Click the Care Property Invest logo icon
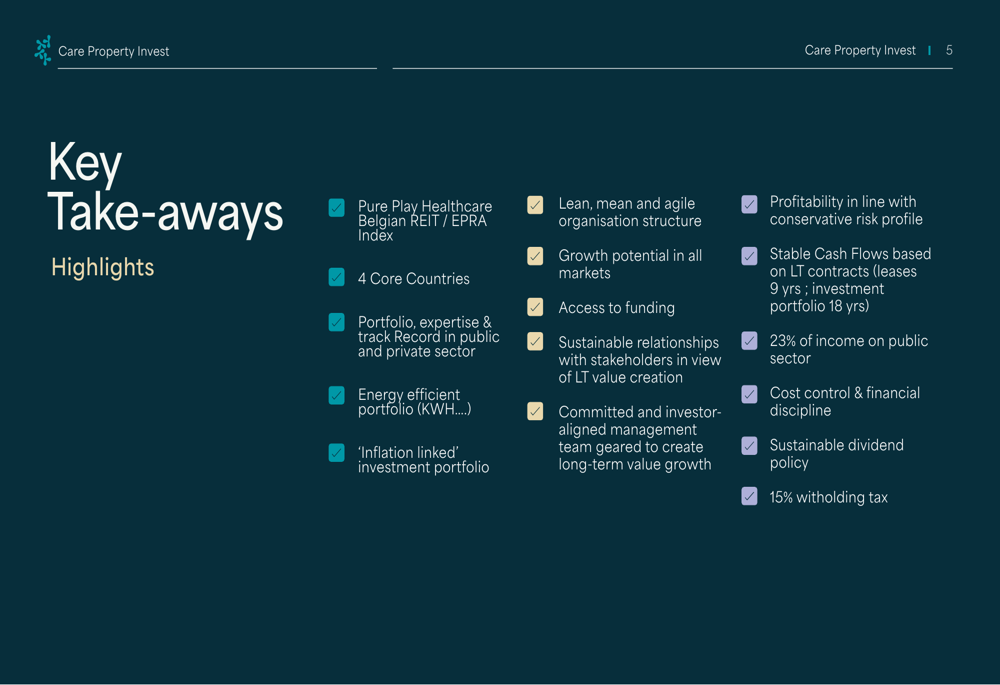This screenshot has height=685, width=1000. [42, 50]
